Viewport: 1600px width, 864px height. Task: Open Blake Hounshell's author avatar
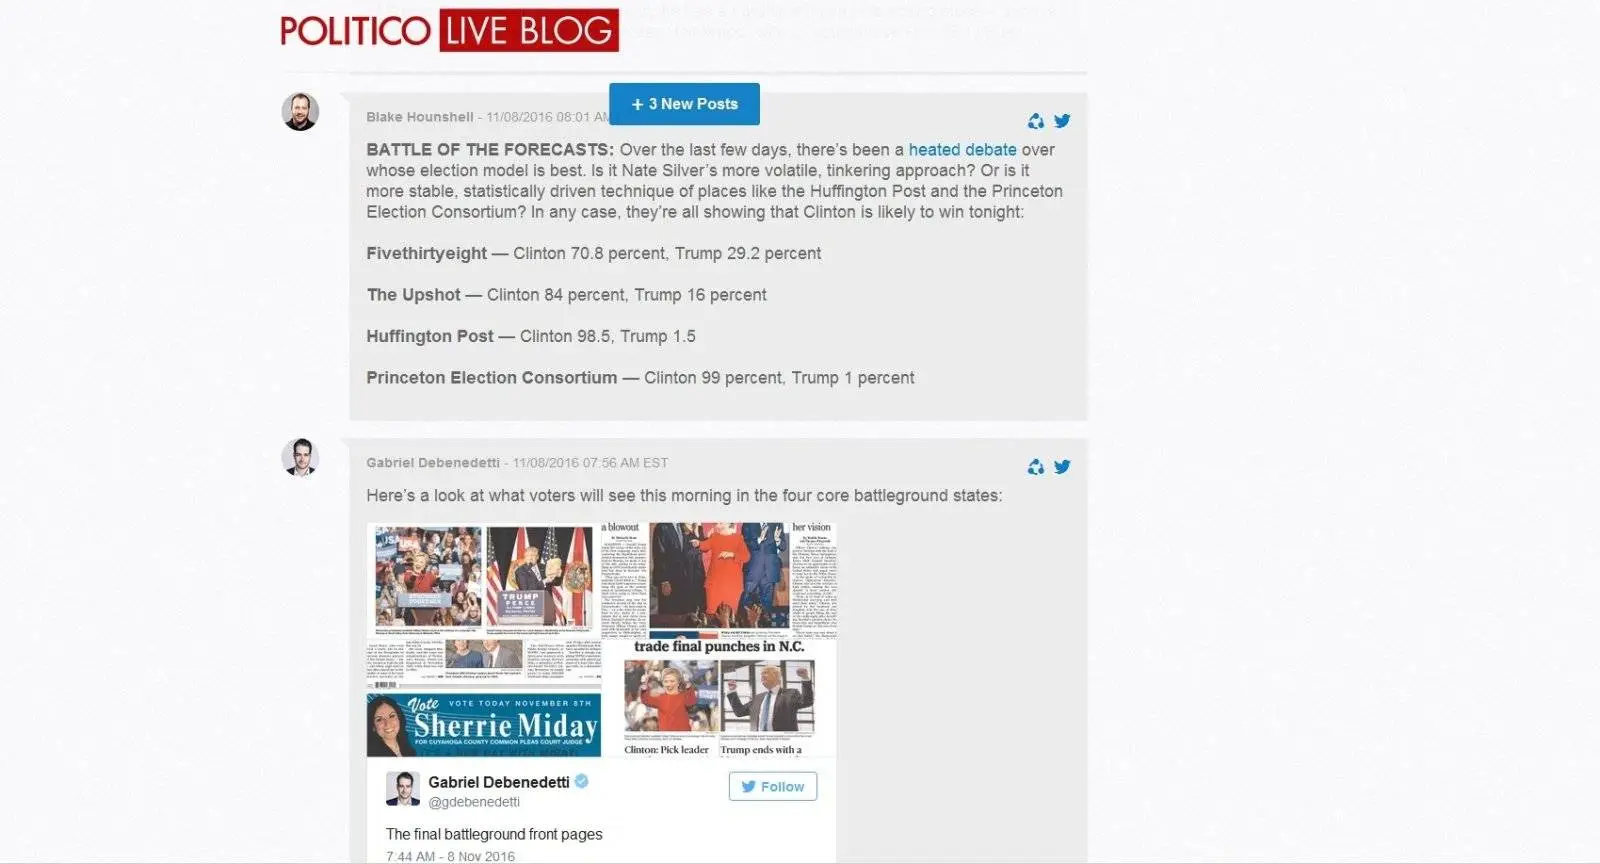300,112
